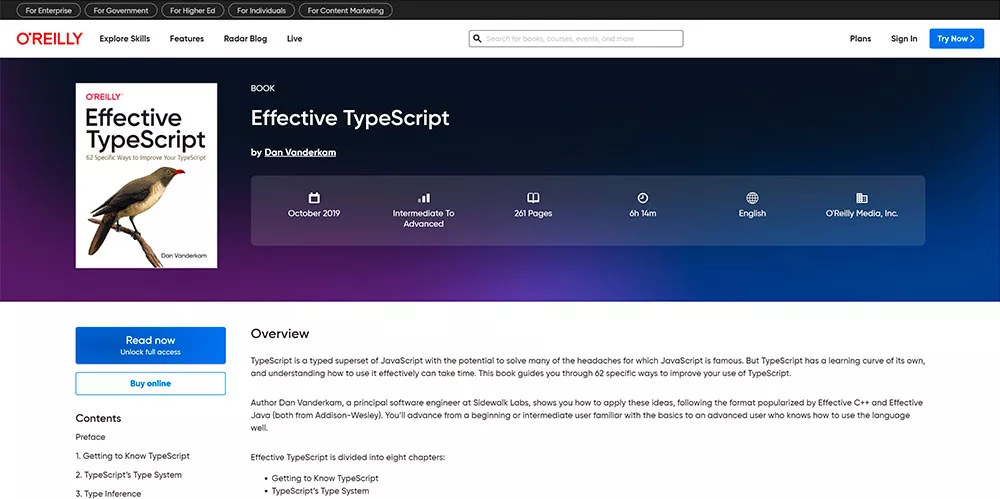Open the For Higher Ed tab
The width and height of the screenshot is (1000, 499).
tap(194, 10)
